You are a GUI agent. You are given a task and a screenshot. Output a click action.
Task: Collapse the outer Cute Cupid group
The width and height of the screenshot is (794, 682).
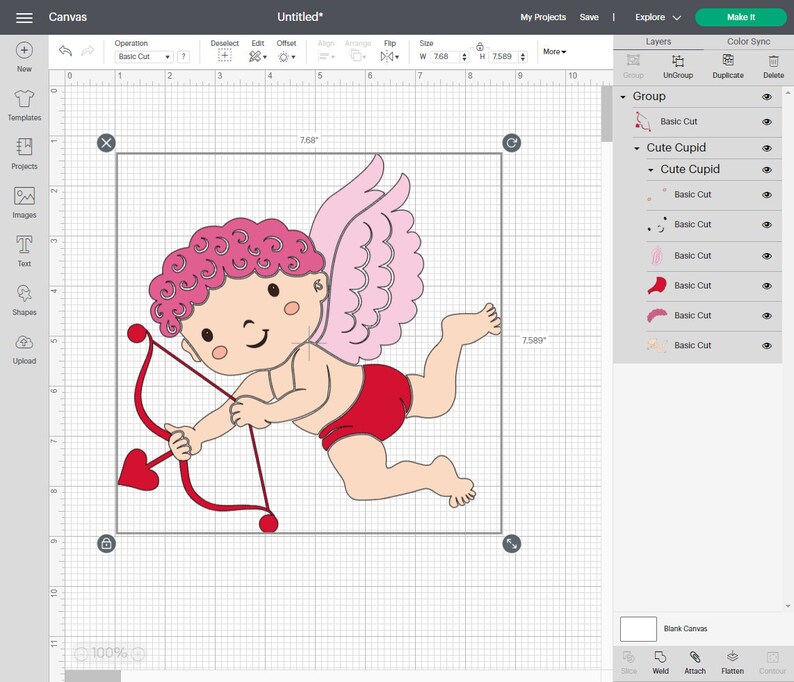point(637,148)
